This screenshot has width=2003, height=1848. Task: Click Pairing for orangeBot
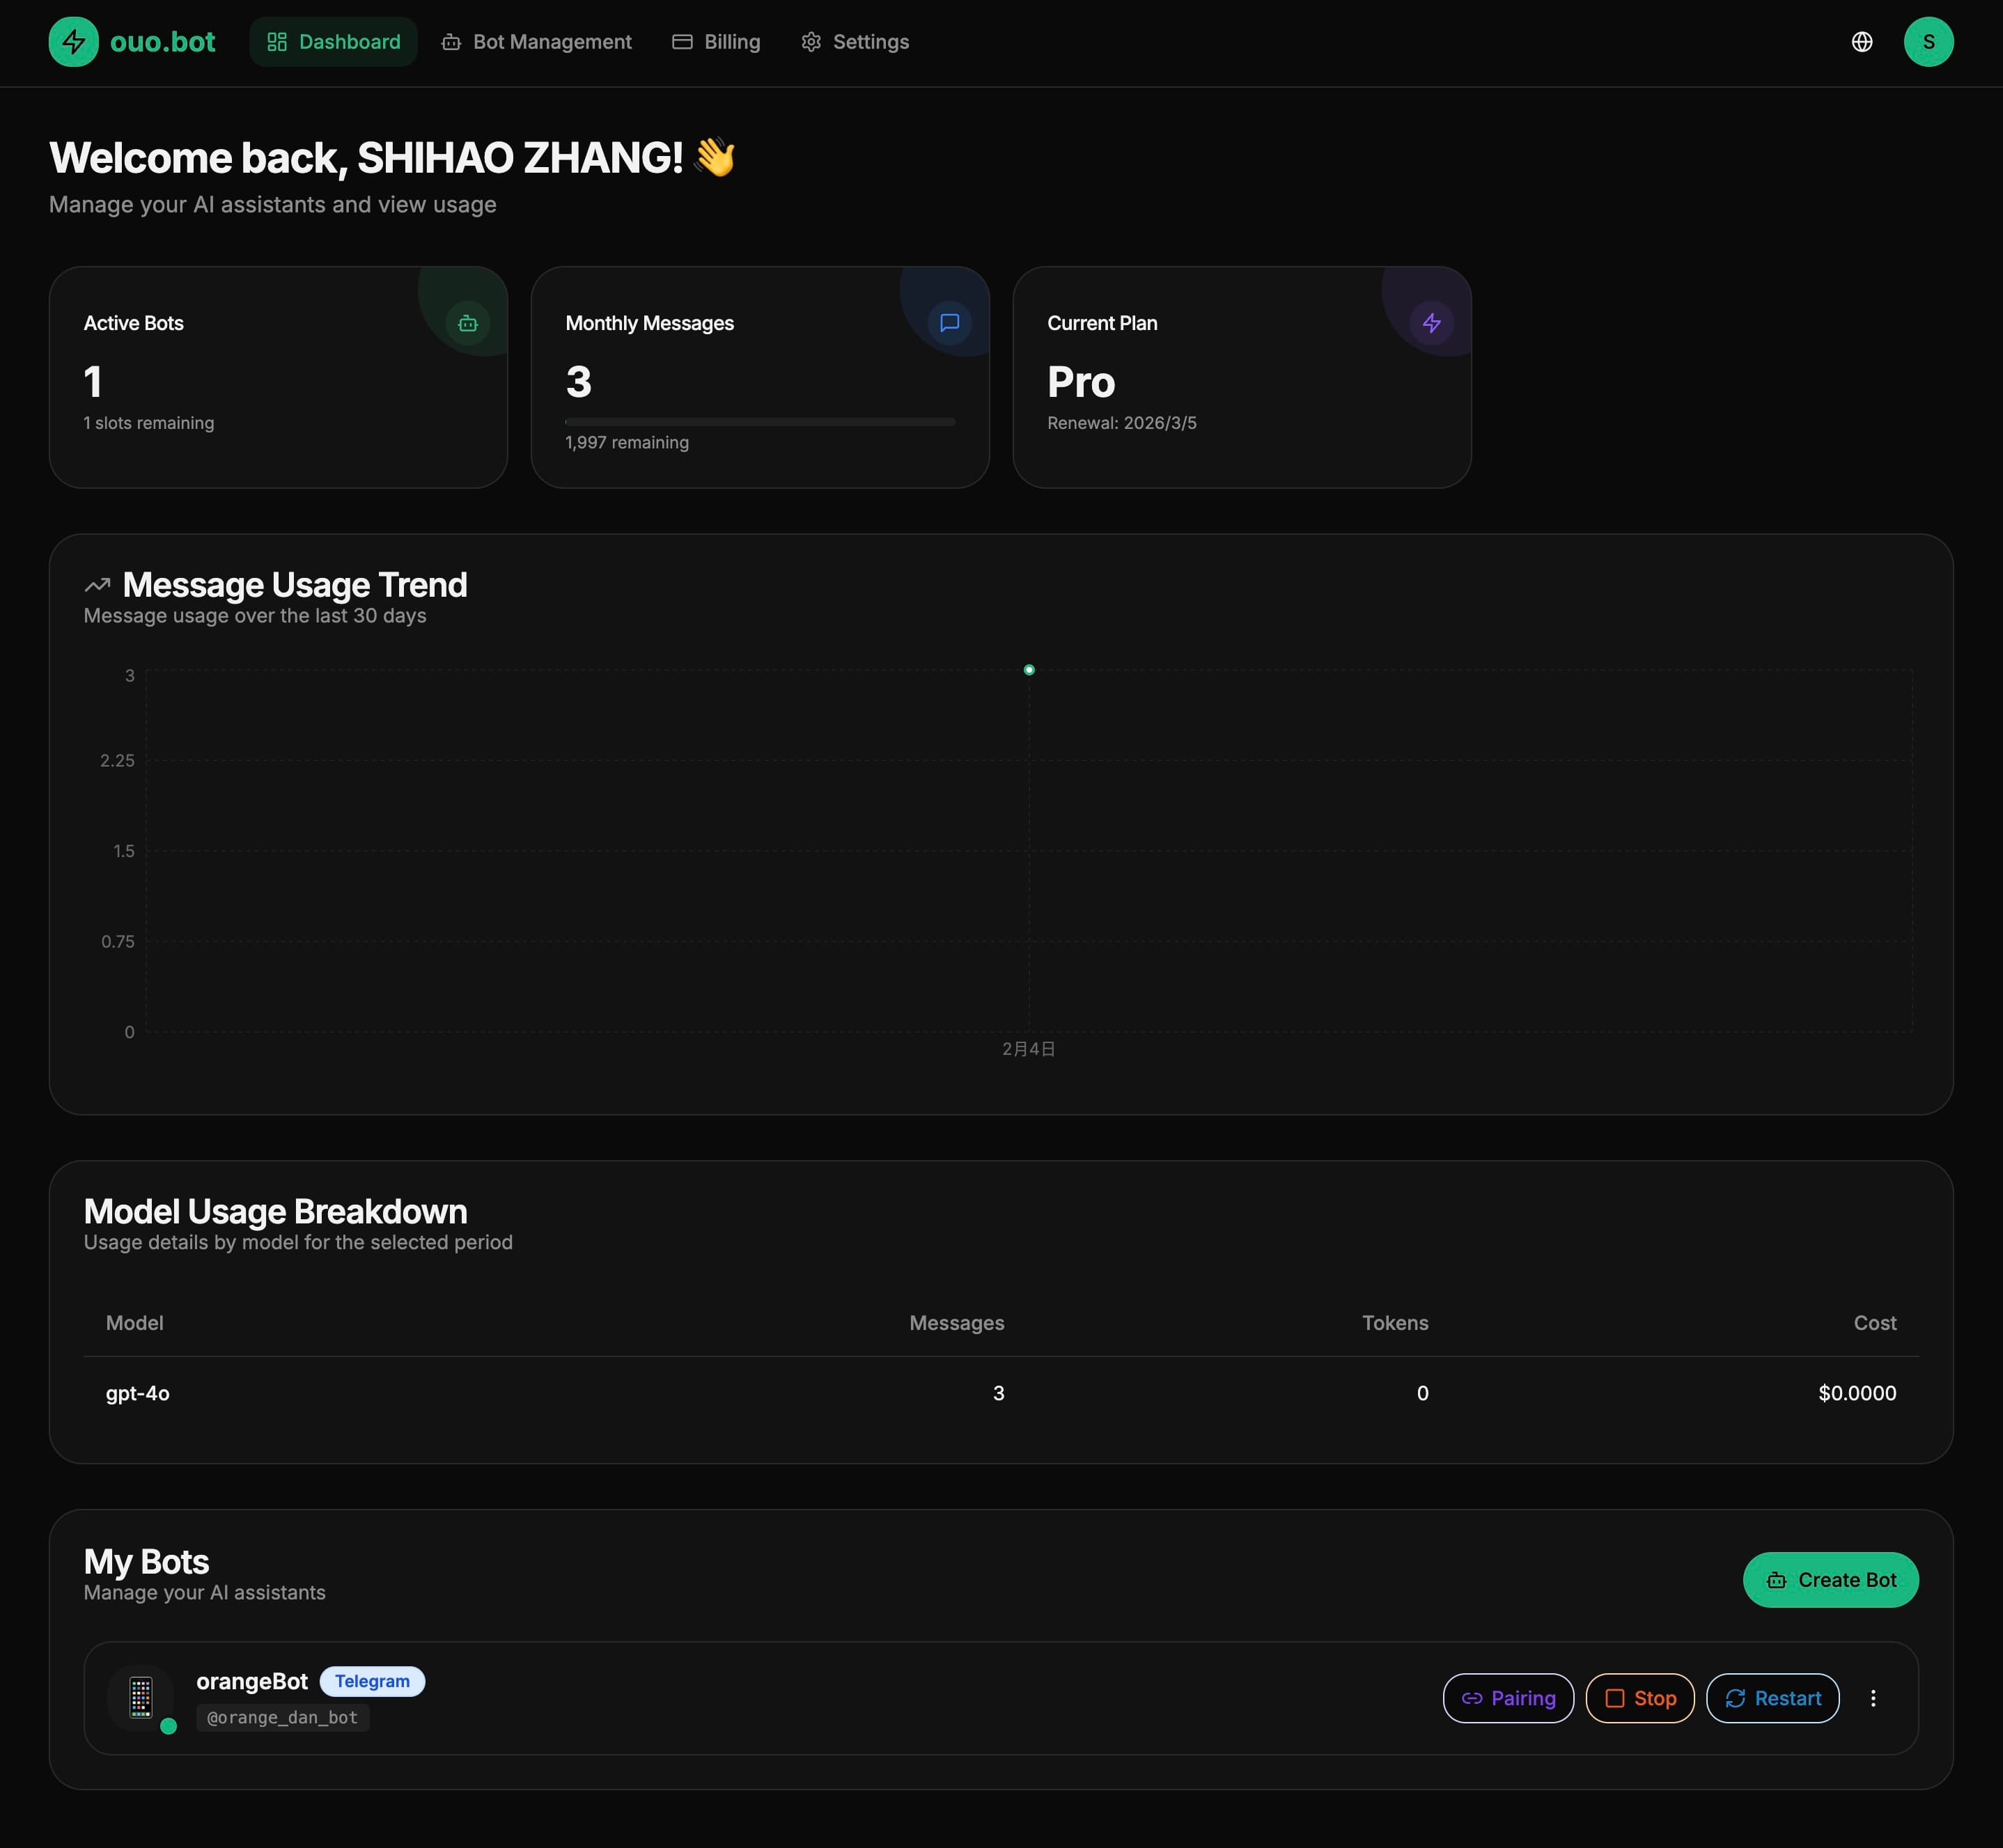(1508, 1698)
